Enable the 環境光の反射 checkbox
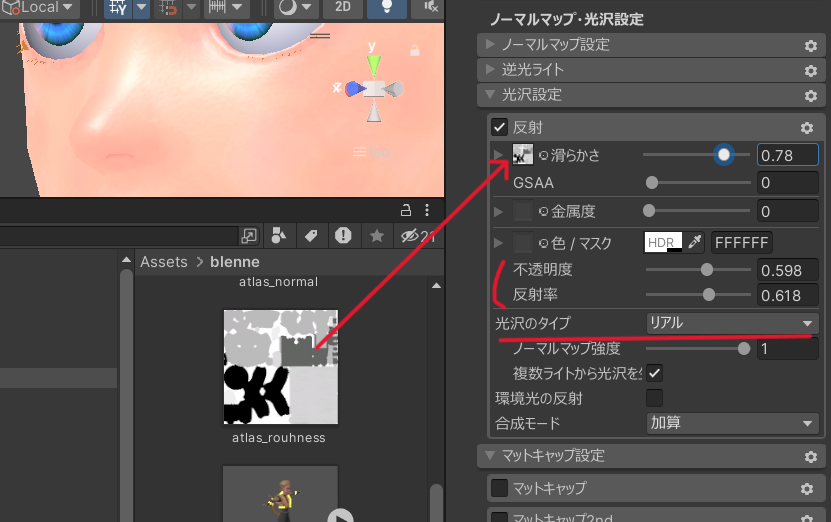Image resolution: width=831 pixels, height=522 pixels. pos(654,398)
